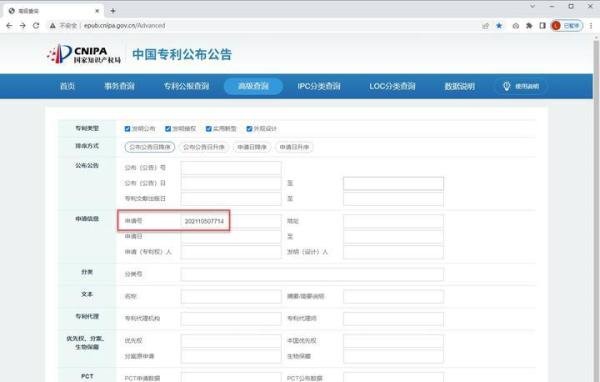The image size is (600, 382).
Task: Click the 专利文献出版日 end date field
Action: tap(393, 199)
